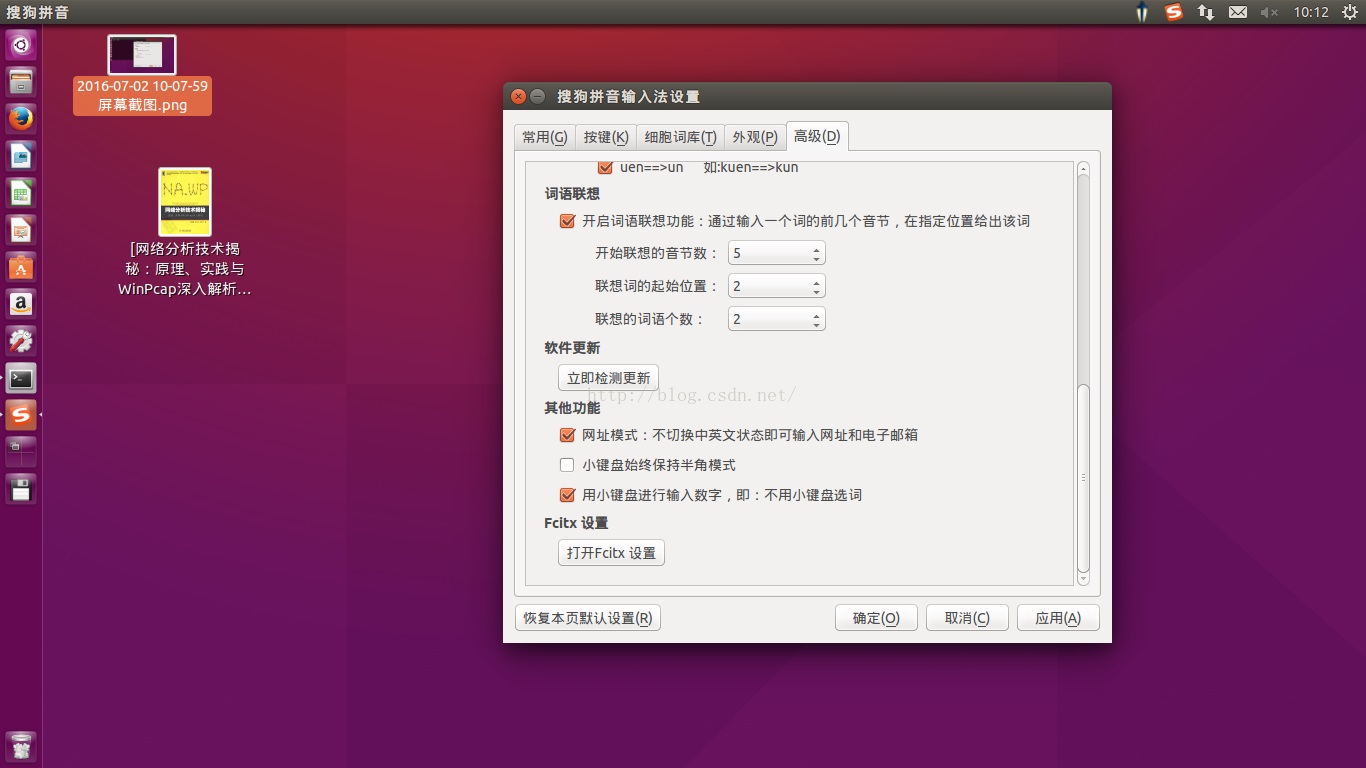Disable 开启词语联想功能 checkbox
1366x768 pixels.
(x=567, y=221)
